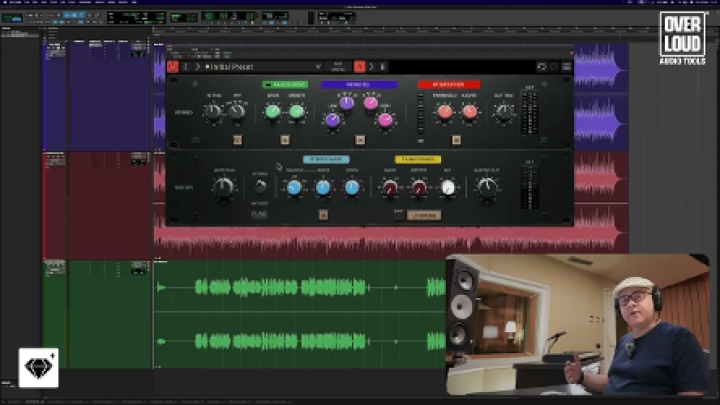720x405 pixels.
Task: Adjust the upper purple EQ knob
Action: (x=347, y=103)
